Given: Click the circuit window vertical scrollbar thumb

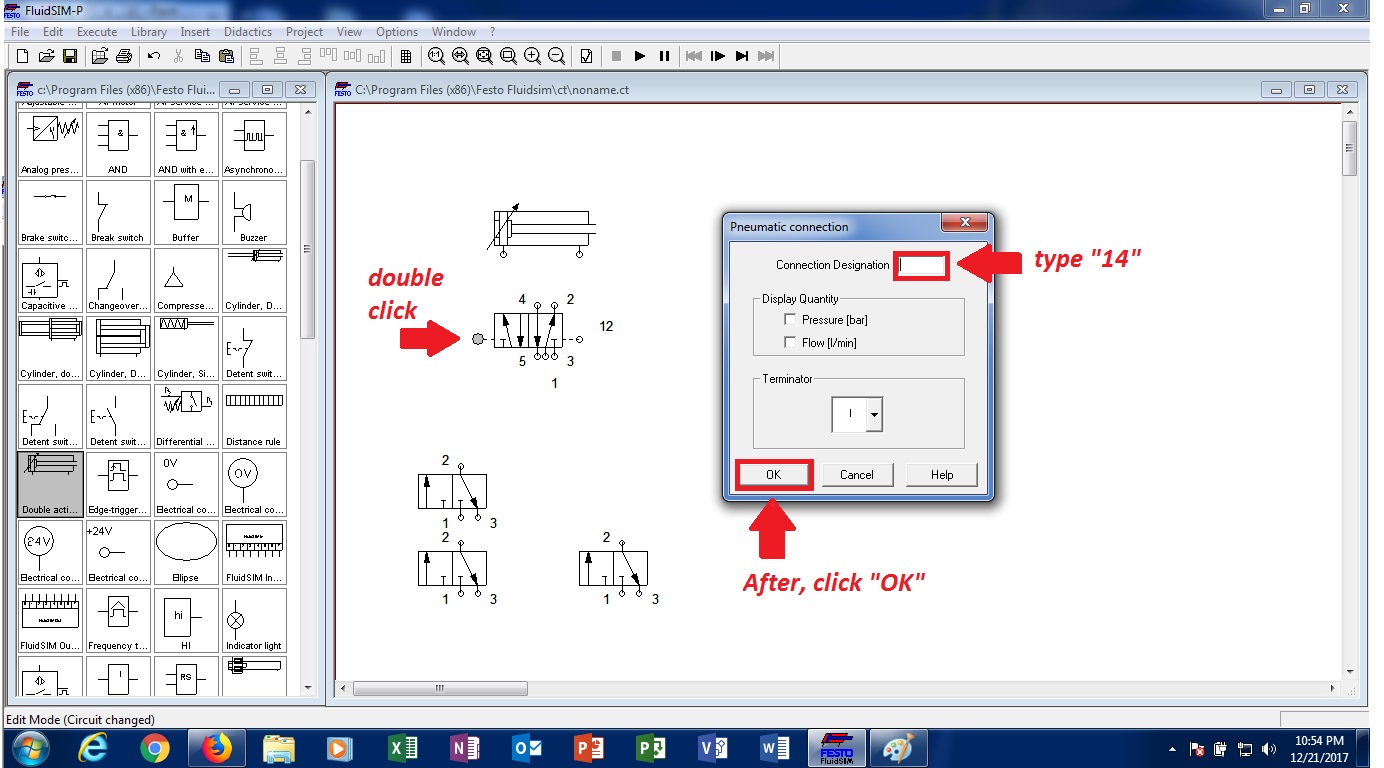Looking at the screenshot, I should click(x=1350, y=148).
